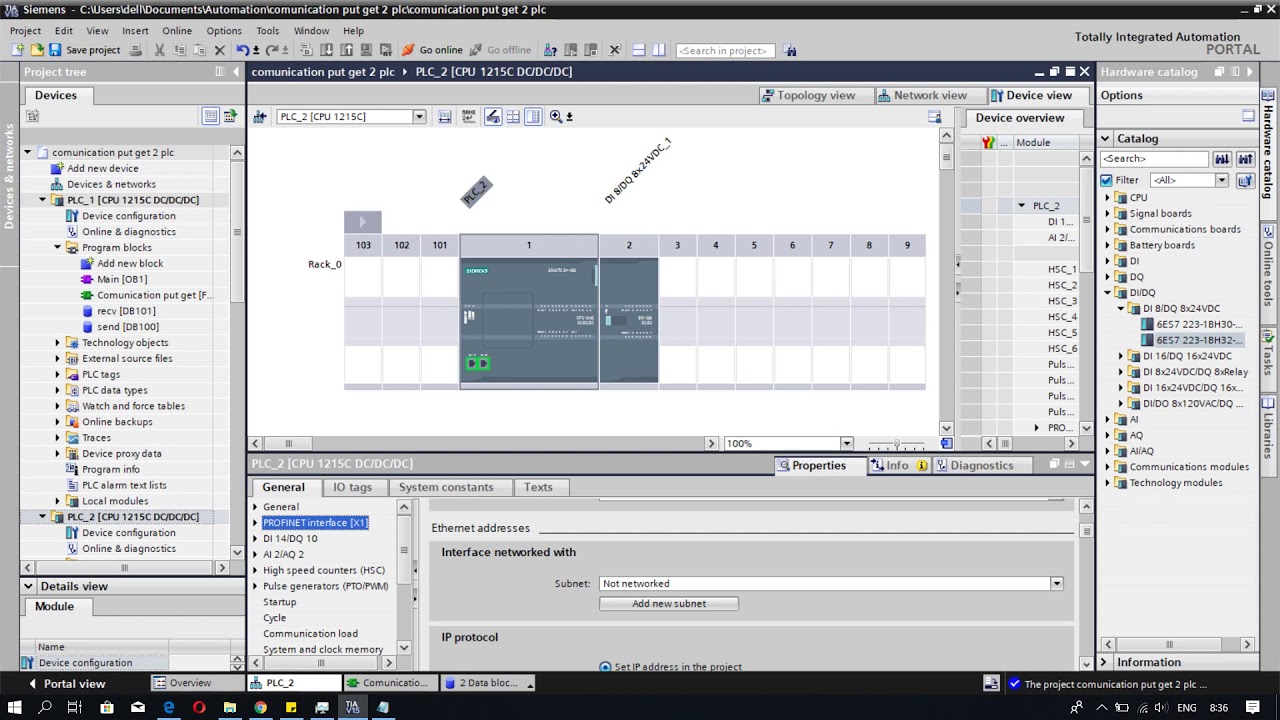Viewport: 1280px width, 720px height.
Task: Click the Go online button
Action: (432, 50)
